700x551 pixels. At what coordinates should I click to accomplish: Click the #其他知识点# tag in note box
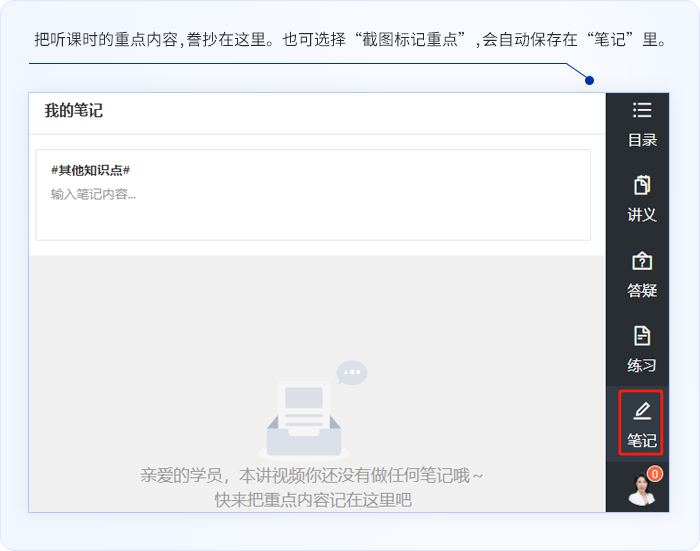tap(90, 170)
